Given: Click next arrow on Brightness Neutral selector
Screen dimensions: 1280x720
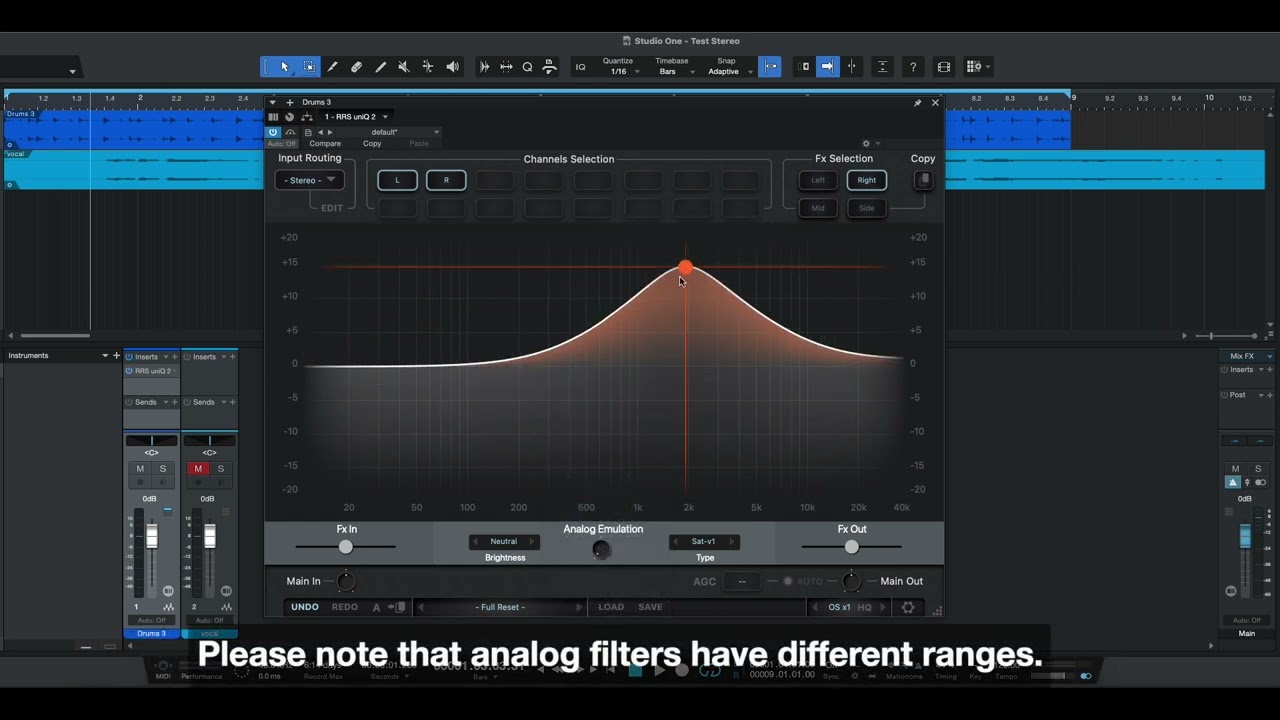Looking at the screenshot, I should pyautogui.click(x=532, y=542).
